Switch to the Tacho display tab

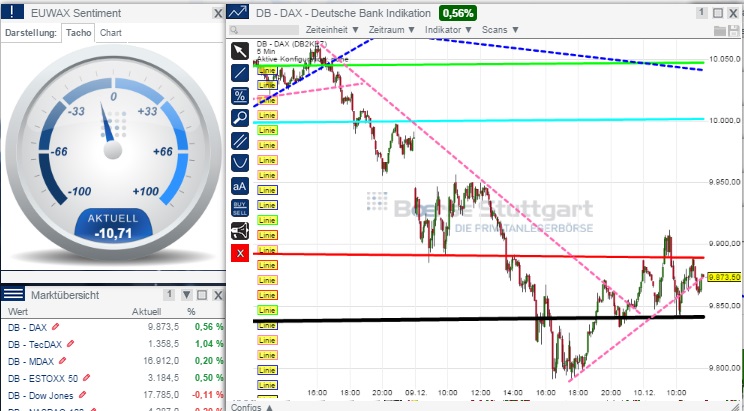click(x=79, y=33)
